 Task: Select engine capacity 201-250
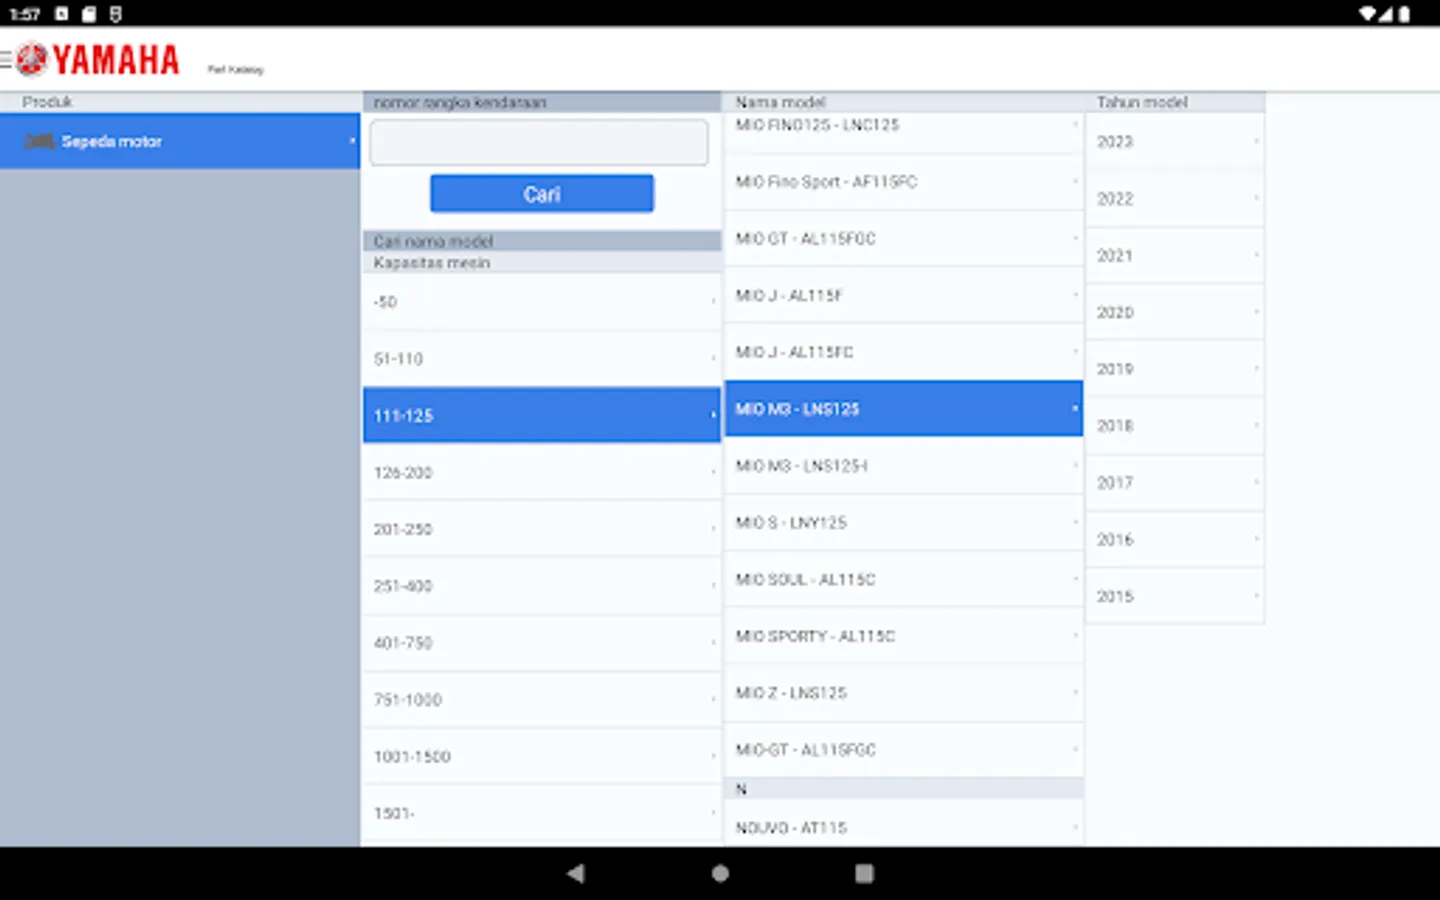541,529
